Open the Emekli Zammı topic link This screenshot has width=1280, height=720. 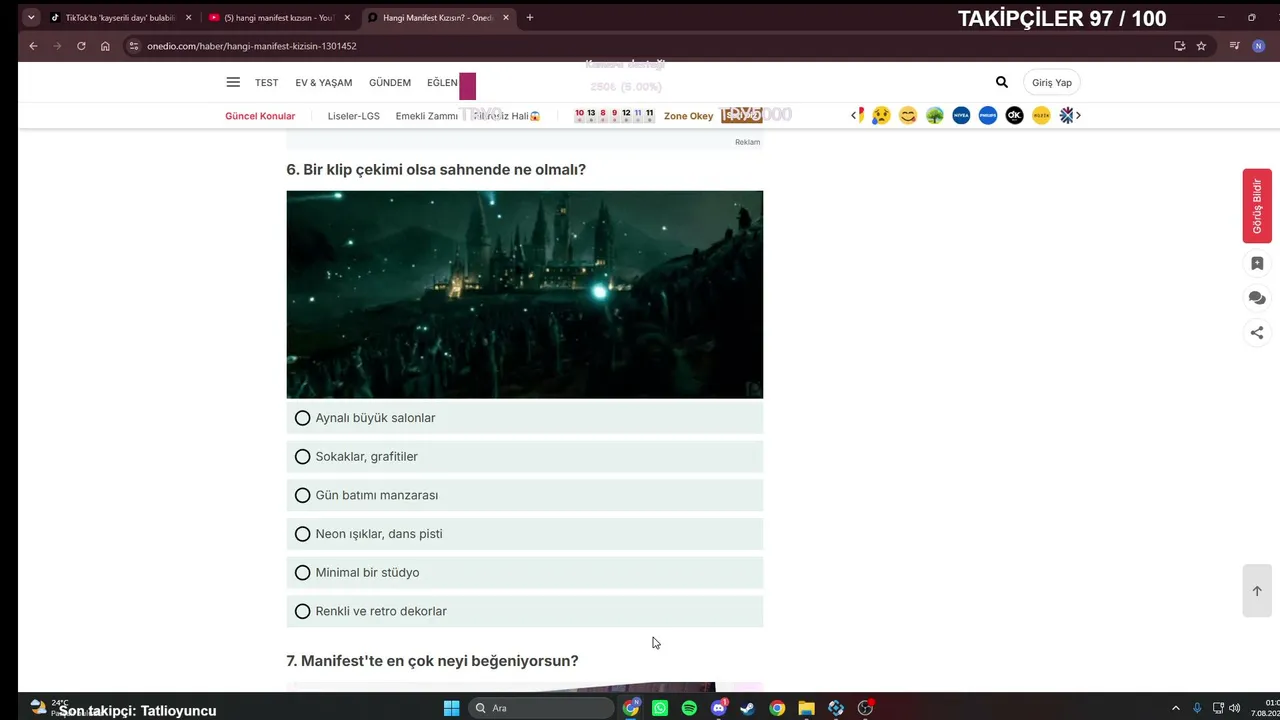(427, 116)
